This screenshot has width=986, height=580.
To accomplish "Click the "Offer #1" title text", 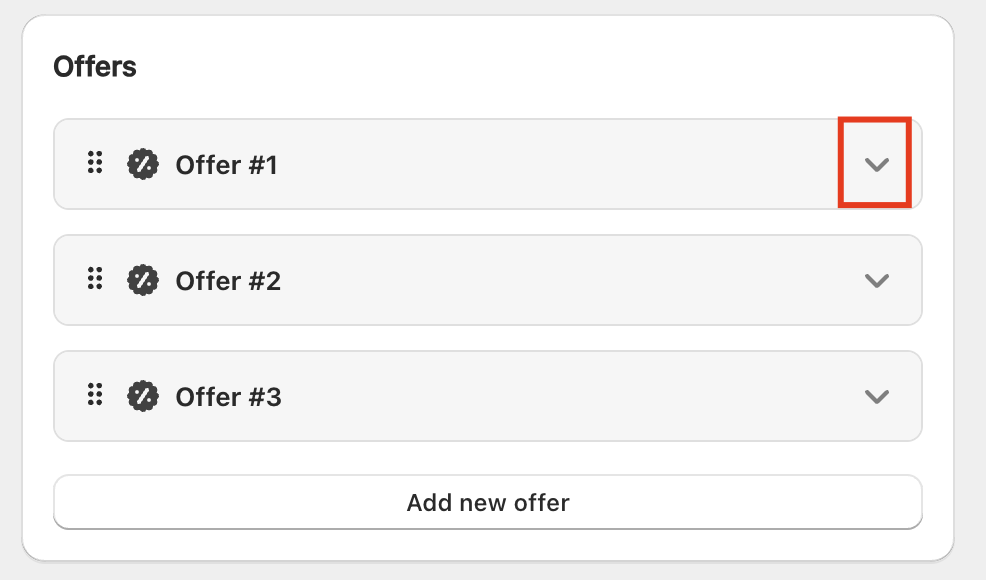I will [x=226, y=165].
